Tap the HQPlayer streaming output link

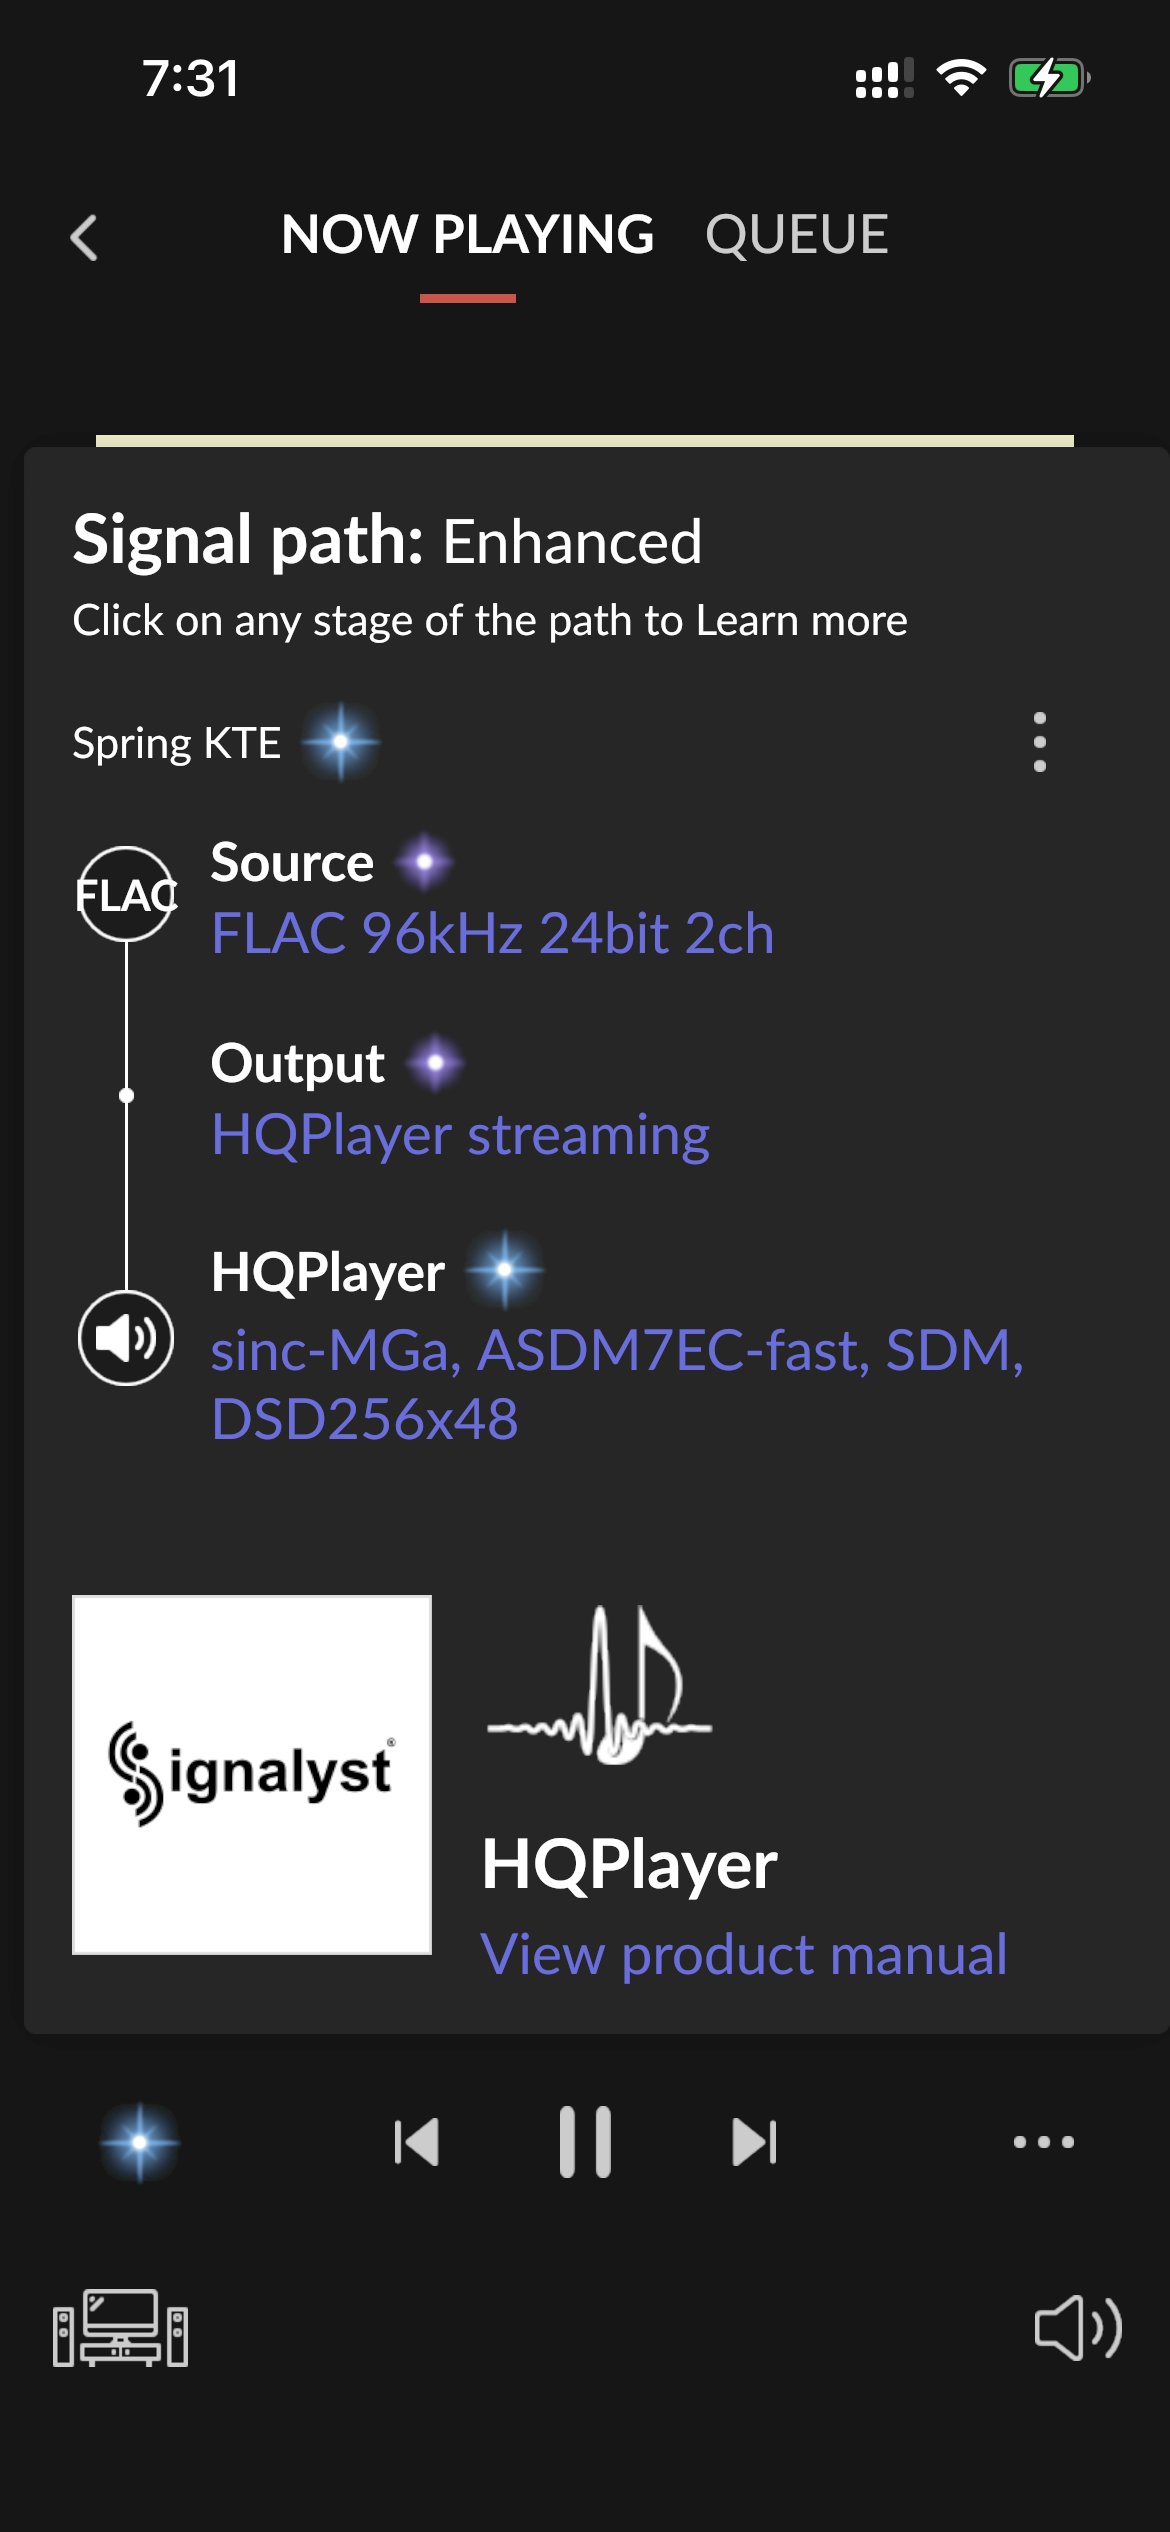[x=460, y=1135]
